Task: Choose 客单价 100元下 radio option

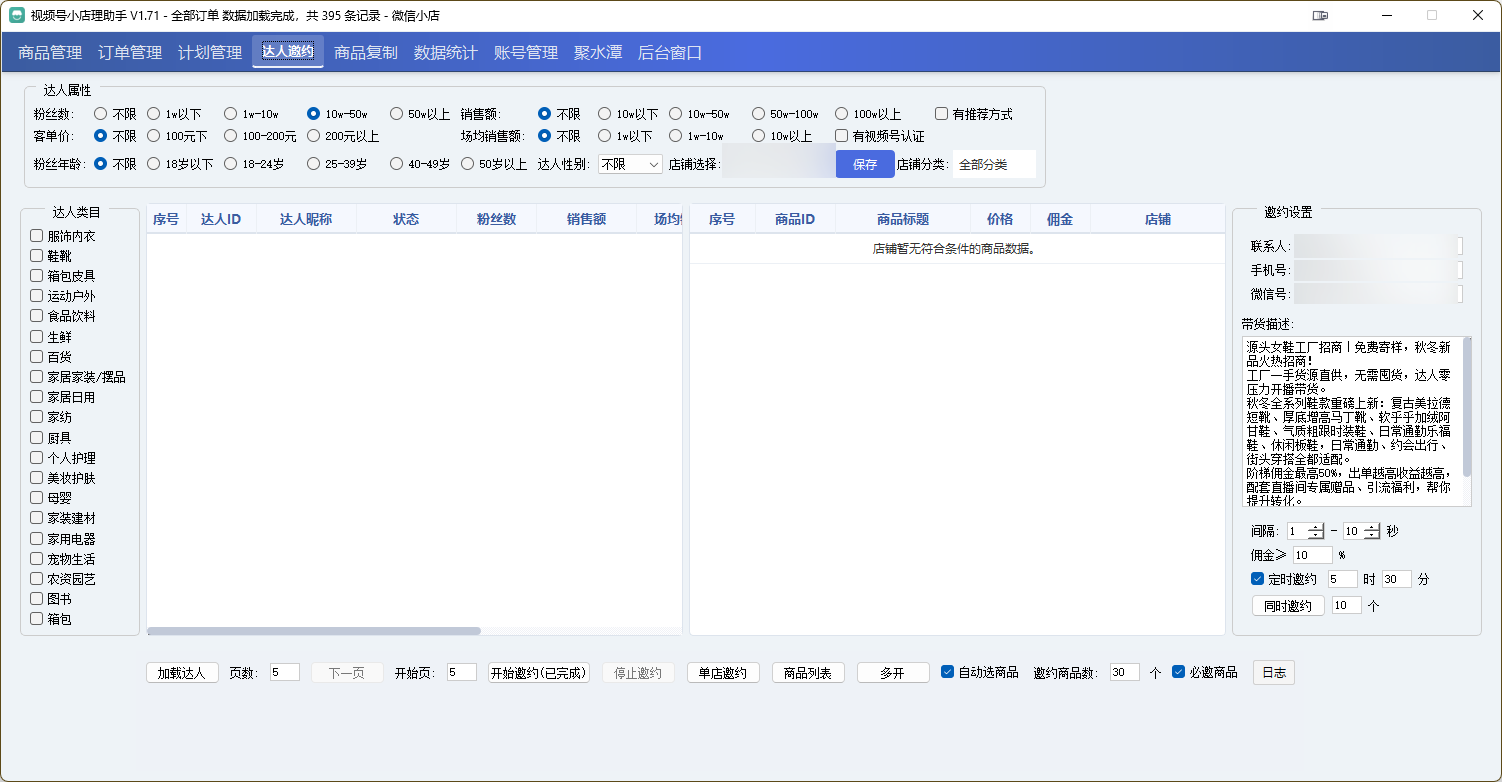Action: [x=154, y=136]
